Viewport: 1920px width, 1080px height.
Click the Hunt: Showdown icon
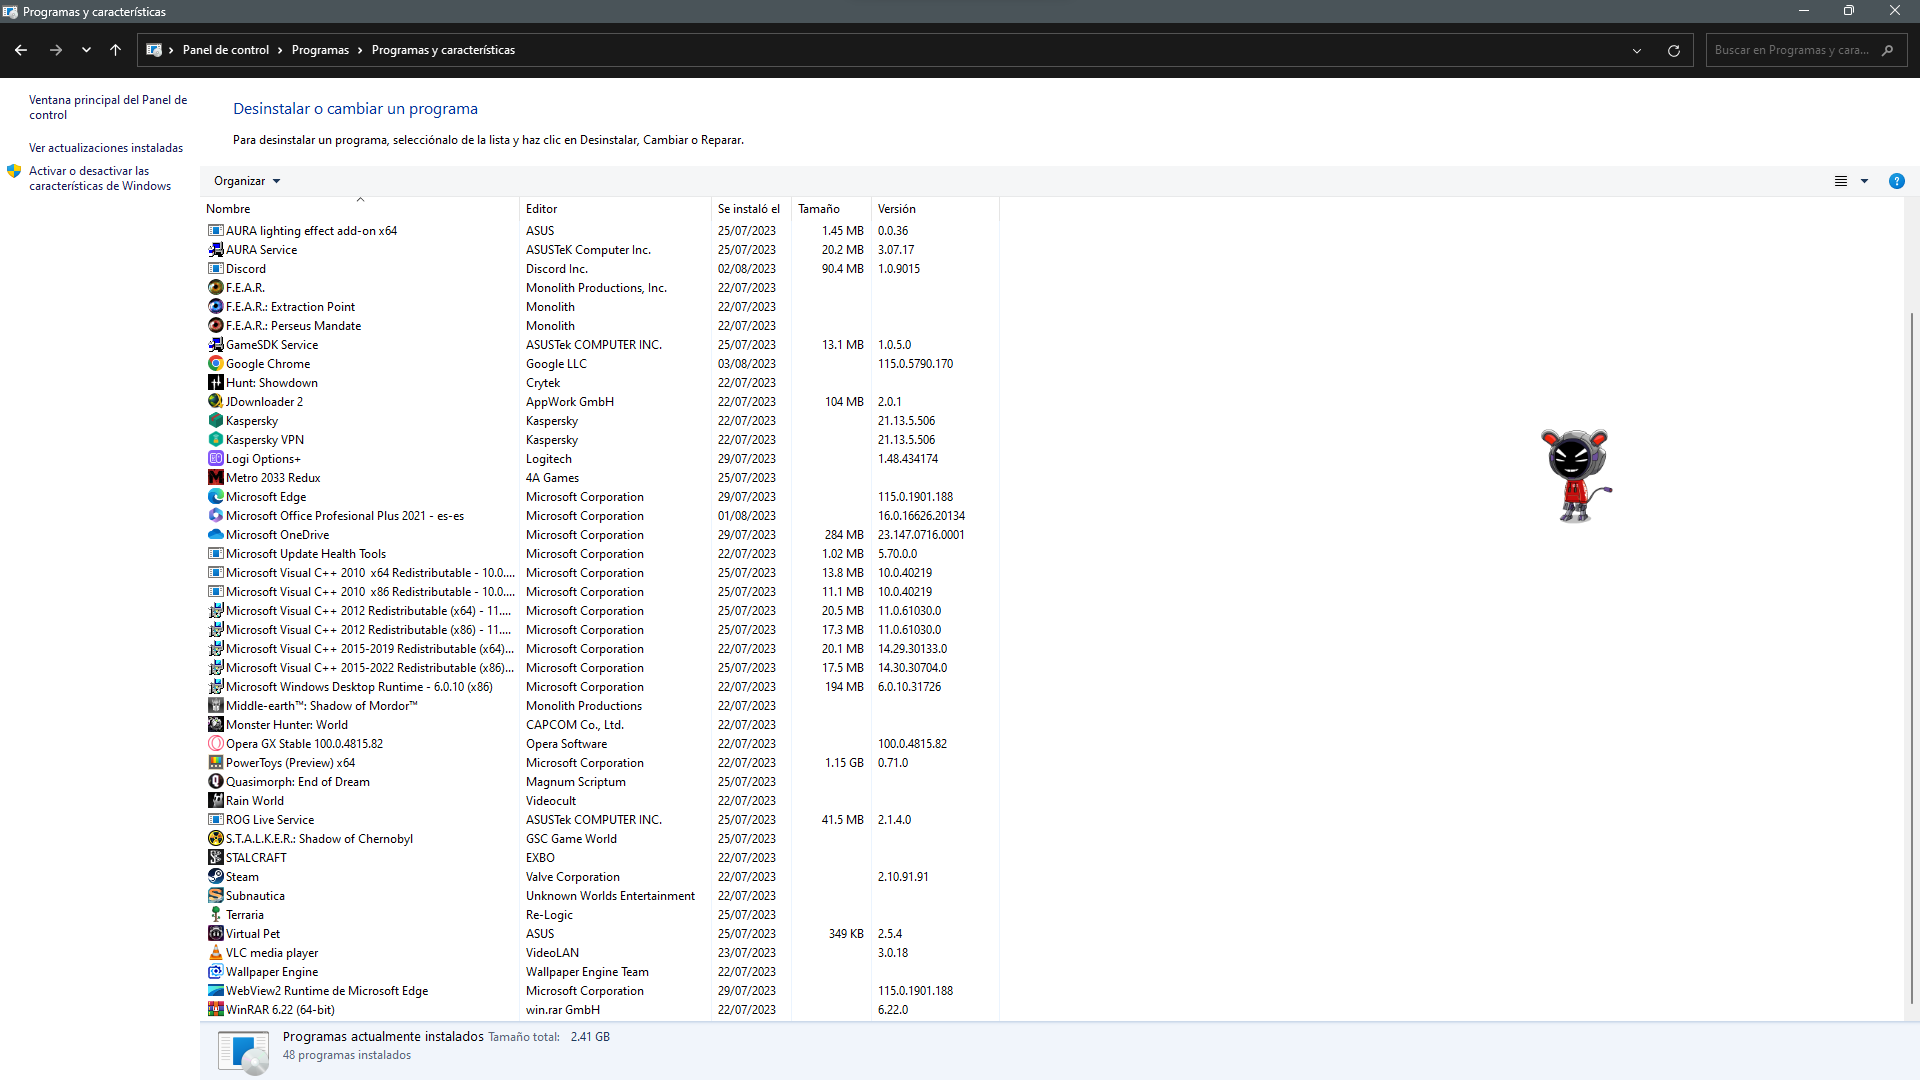(215, 382)
